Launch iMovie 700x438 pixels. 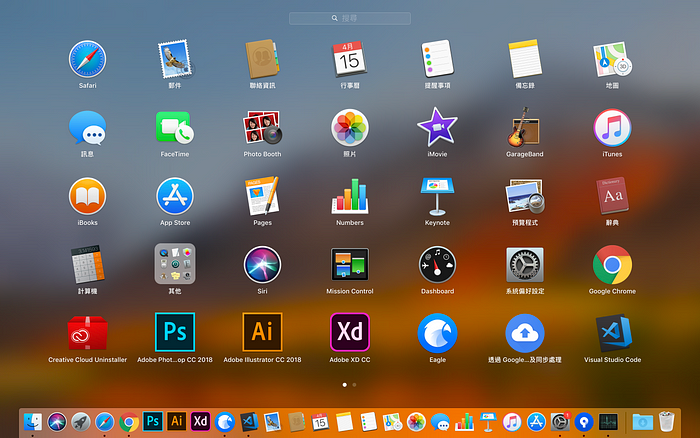coord(437,127)
